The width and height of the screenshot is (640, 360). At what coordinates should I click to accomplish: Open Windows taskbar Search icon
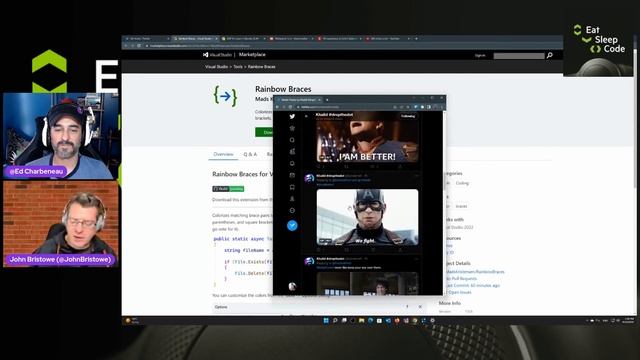tap(335, 320)
